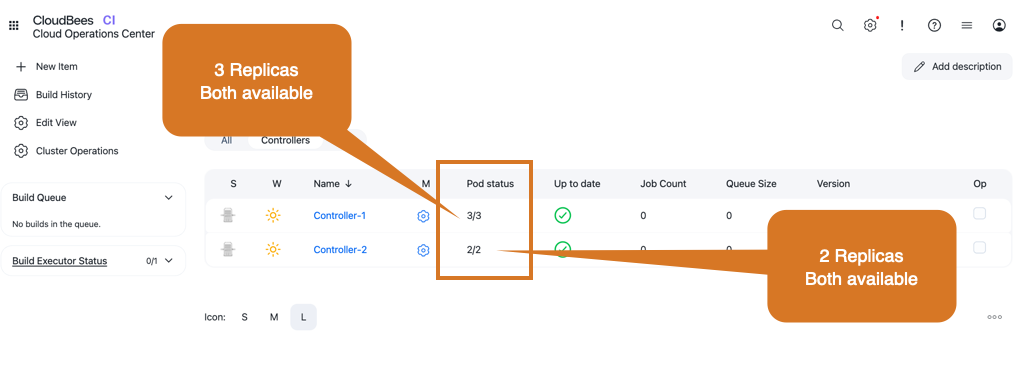Screen dimensions: 1024x371
Task: Click the hamburger lines icon in header
Action: point(967,25)
